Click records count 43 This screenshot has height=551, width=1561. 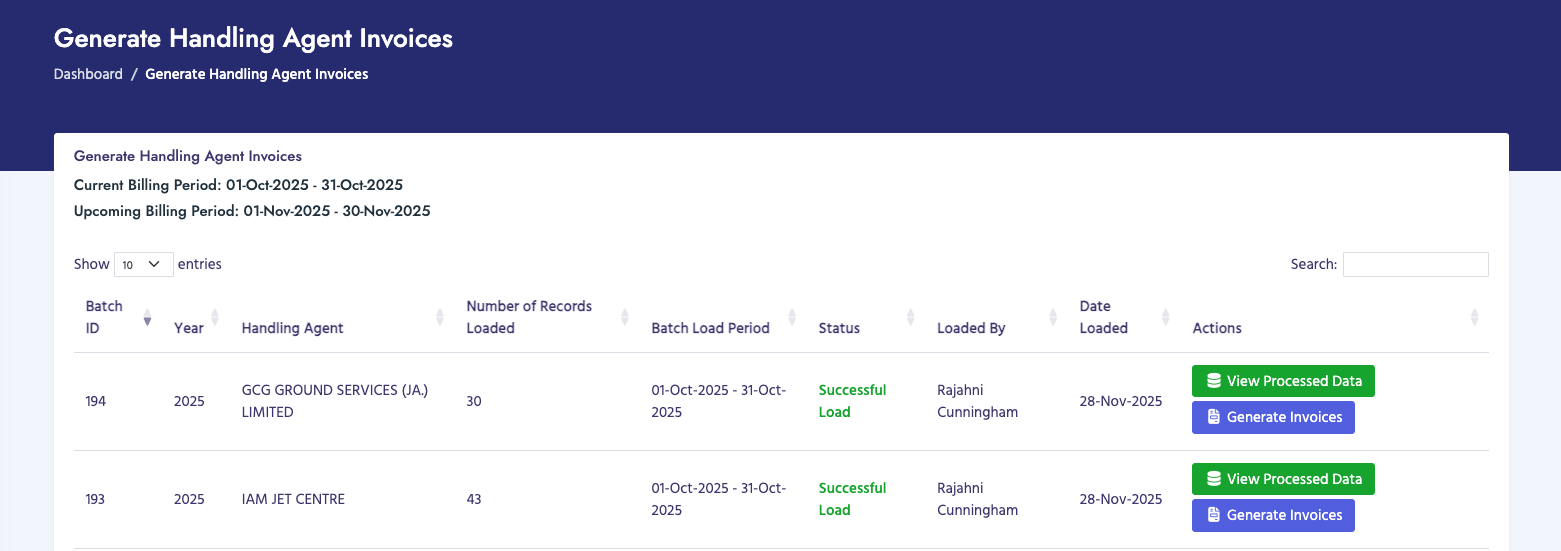(x=474, y=499)
